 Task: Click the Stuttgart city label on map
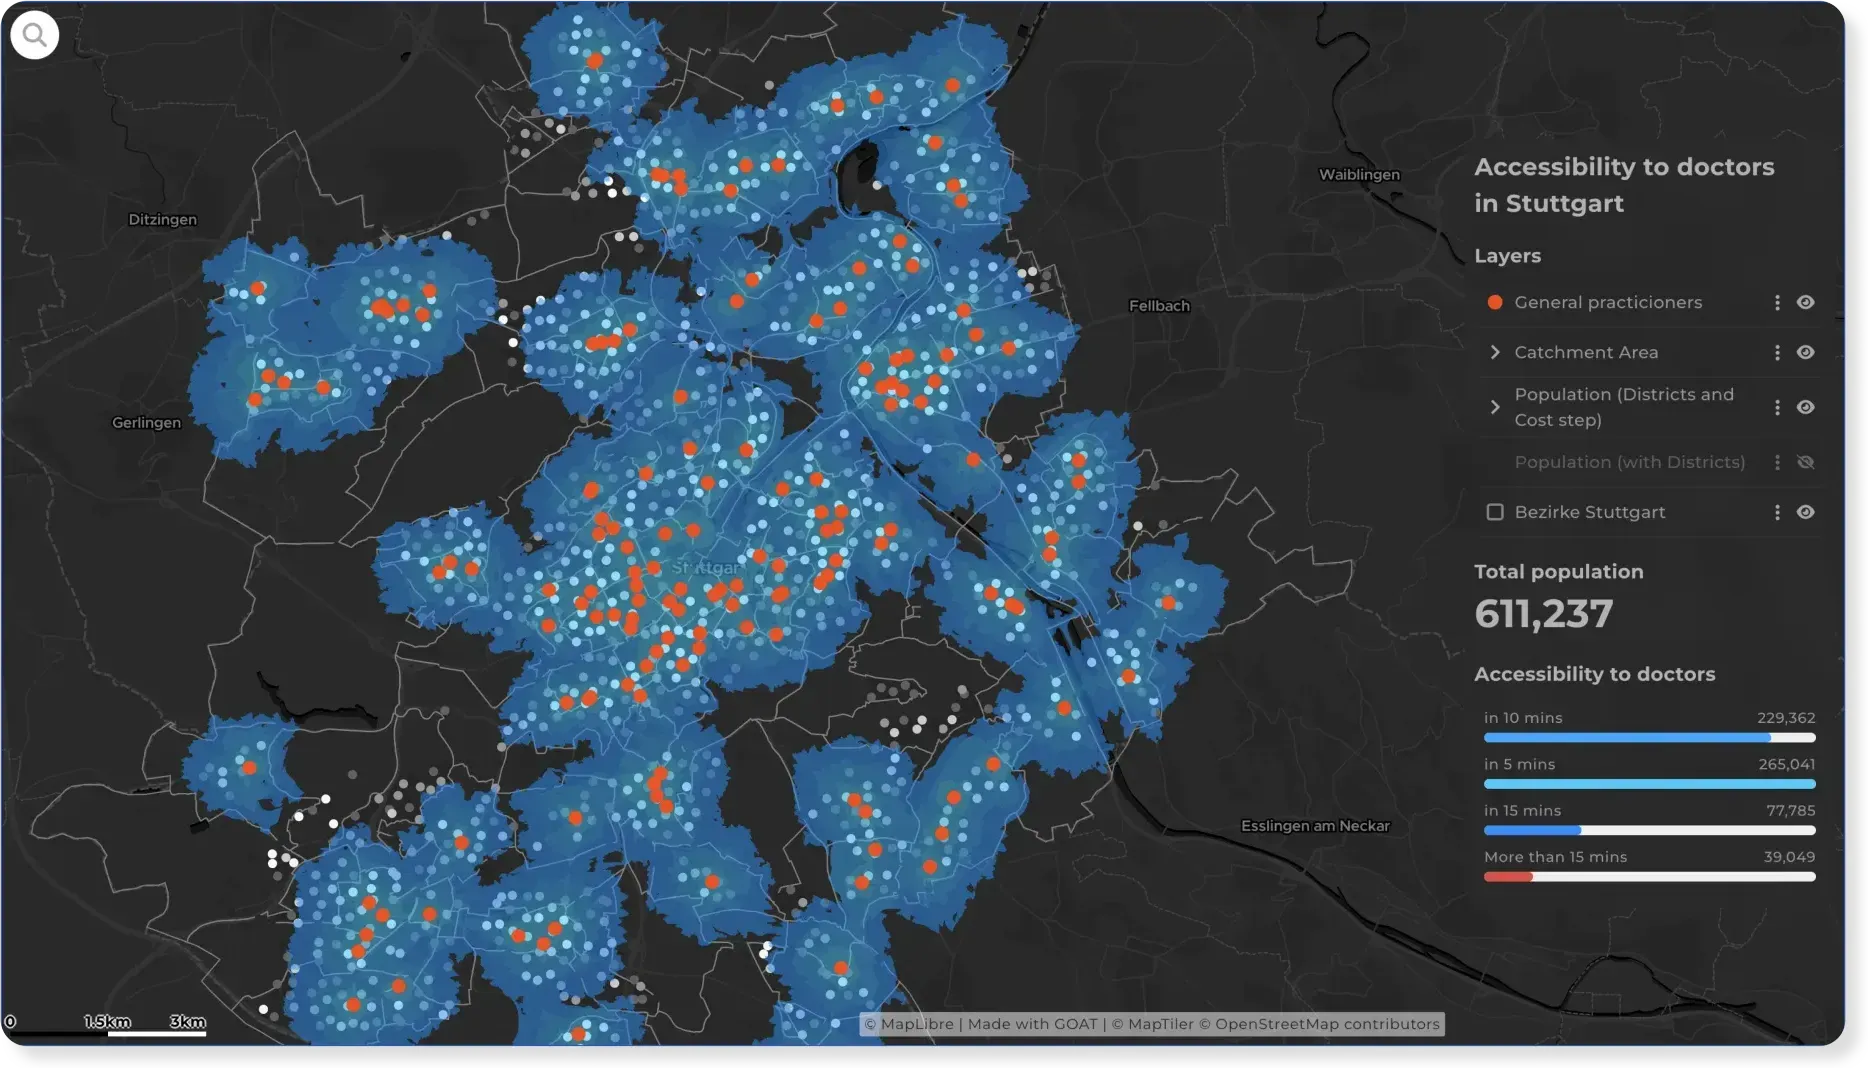tap(707, 567)
